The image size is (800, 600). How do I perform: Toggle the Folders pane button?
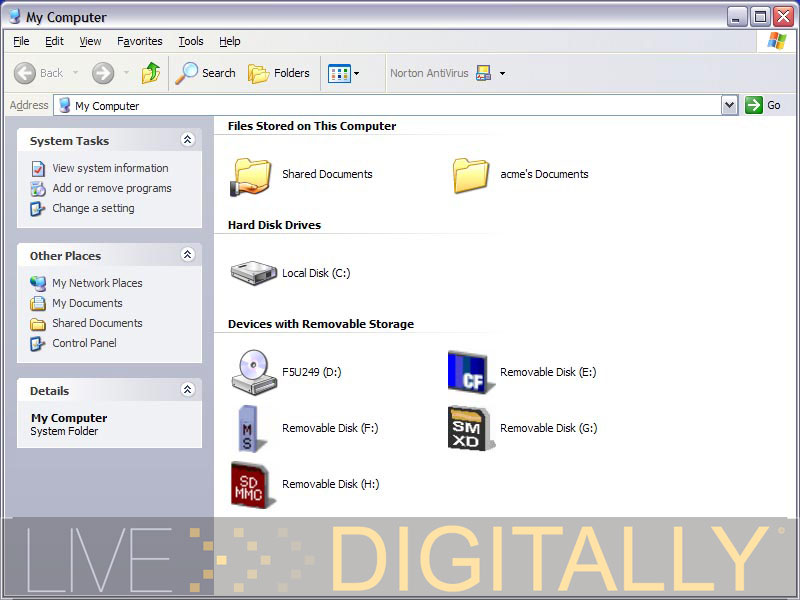pyautogui.click(x=279, y=73)
